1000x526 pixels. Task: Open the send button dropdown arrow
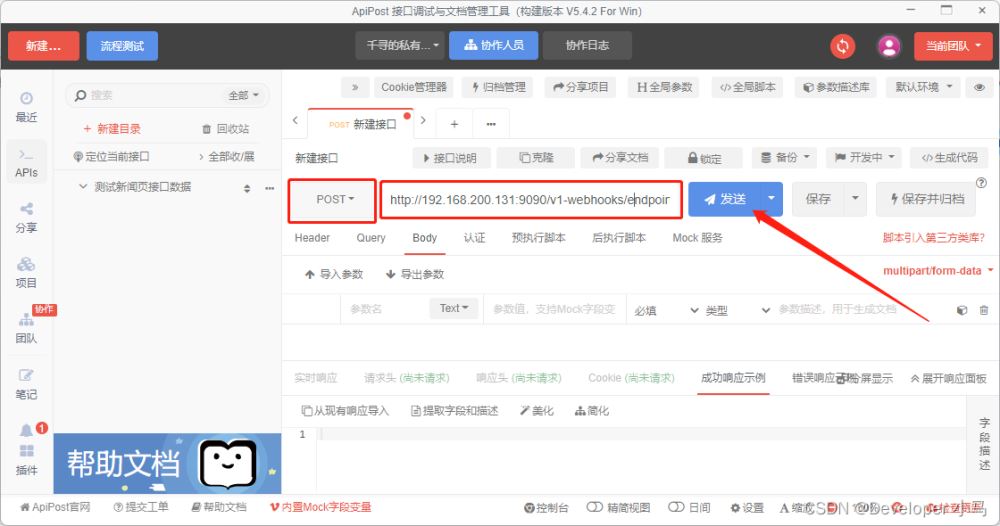[x=771, y=198]
